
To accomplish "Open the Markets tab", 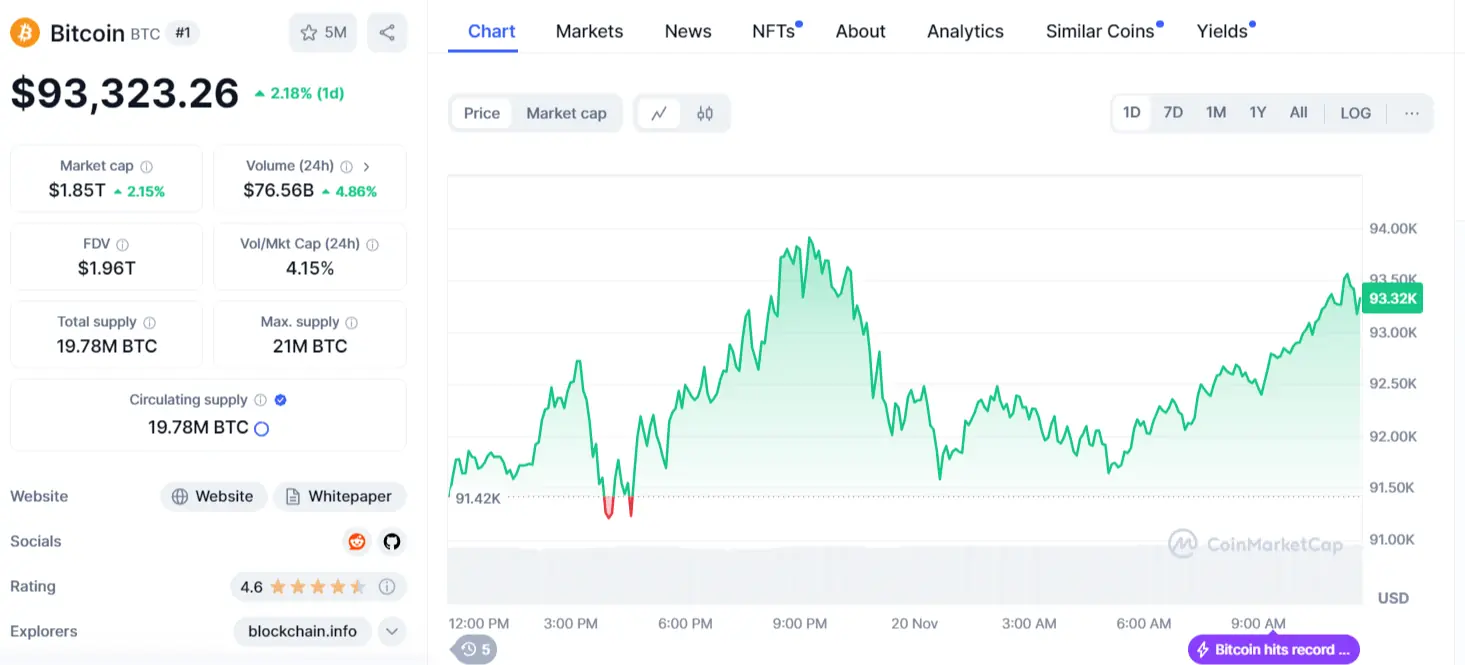I will 589,31.
